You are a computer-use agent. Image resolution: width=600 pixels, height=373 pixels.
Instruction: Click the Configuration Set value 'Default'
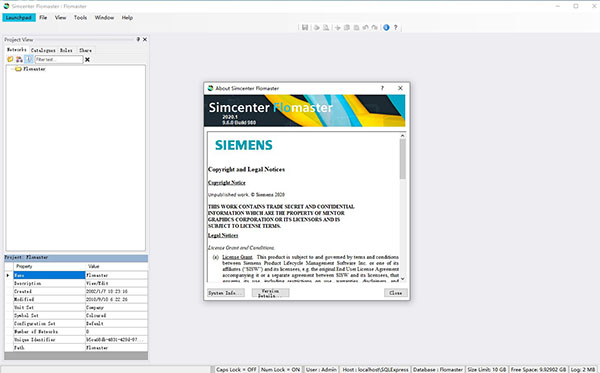pos(116,324)
